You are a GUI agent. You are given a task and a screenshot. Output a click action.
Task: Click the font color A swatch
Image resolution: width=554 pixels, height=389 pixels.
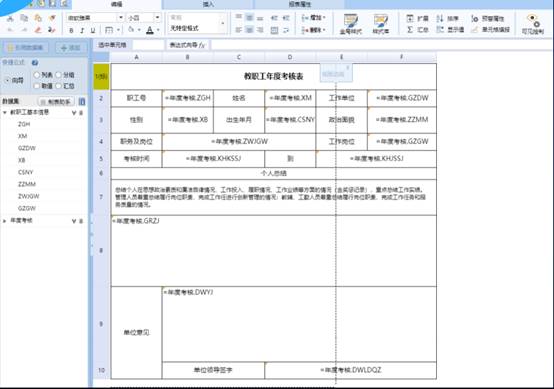(x=150, y=30)
